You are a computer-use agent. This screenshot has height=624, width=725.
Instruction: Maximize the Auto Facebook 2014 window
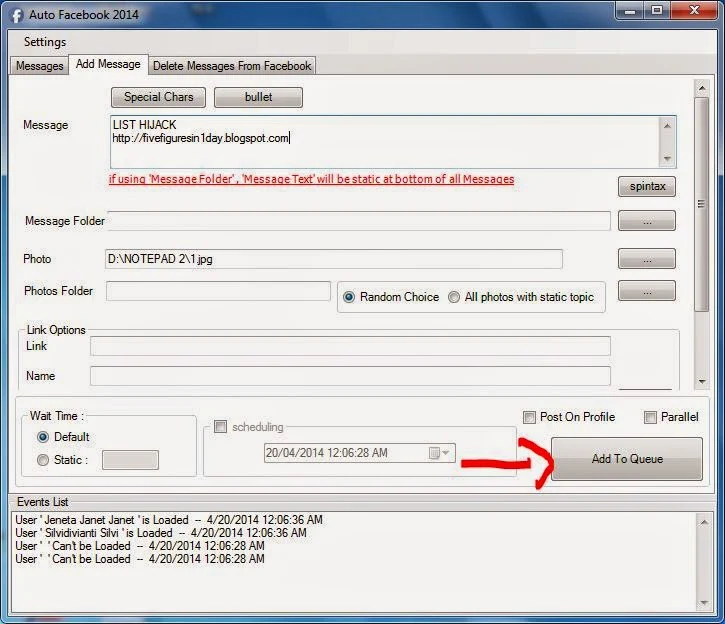[657, 10]
